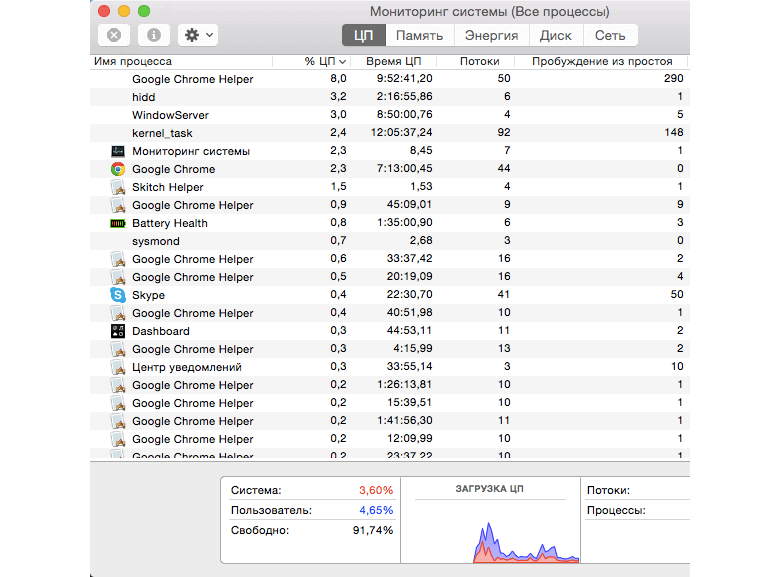Open the gear actions dropdown menu
Viewport: 780px width, 577px height.
(198, 35)
